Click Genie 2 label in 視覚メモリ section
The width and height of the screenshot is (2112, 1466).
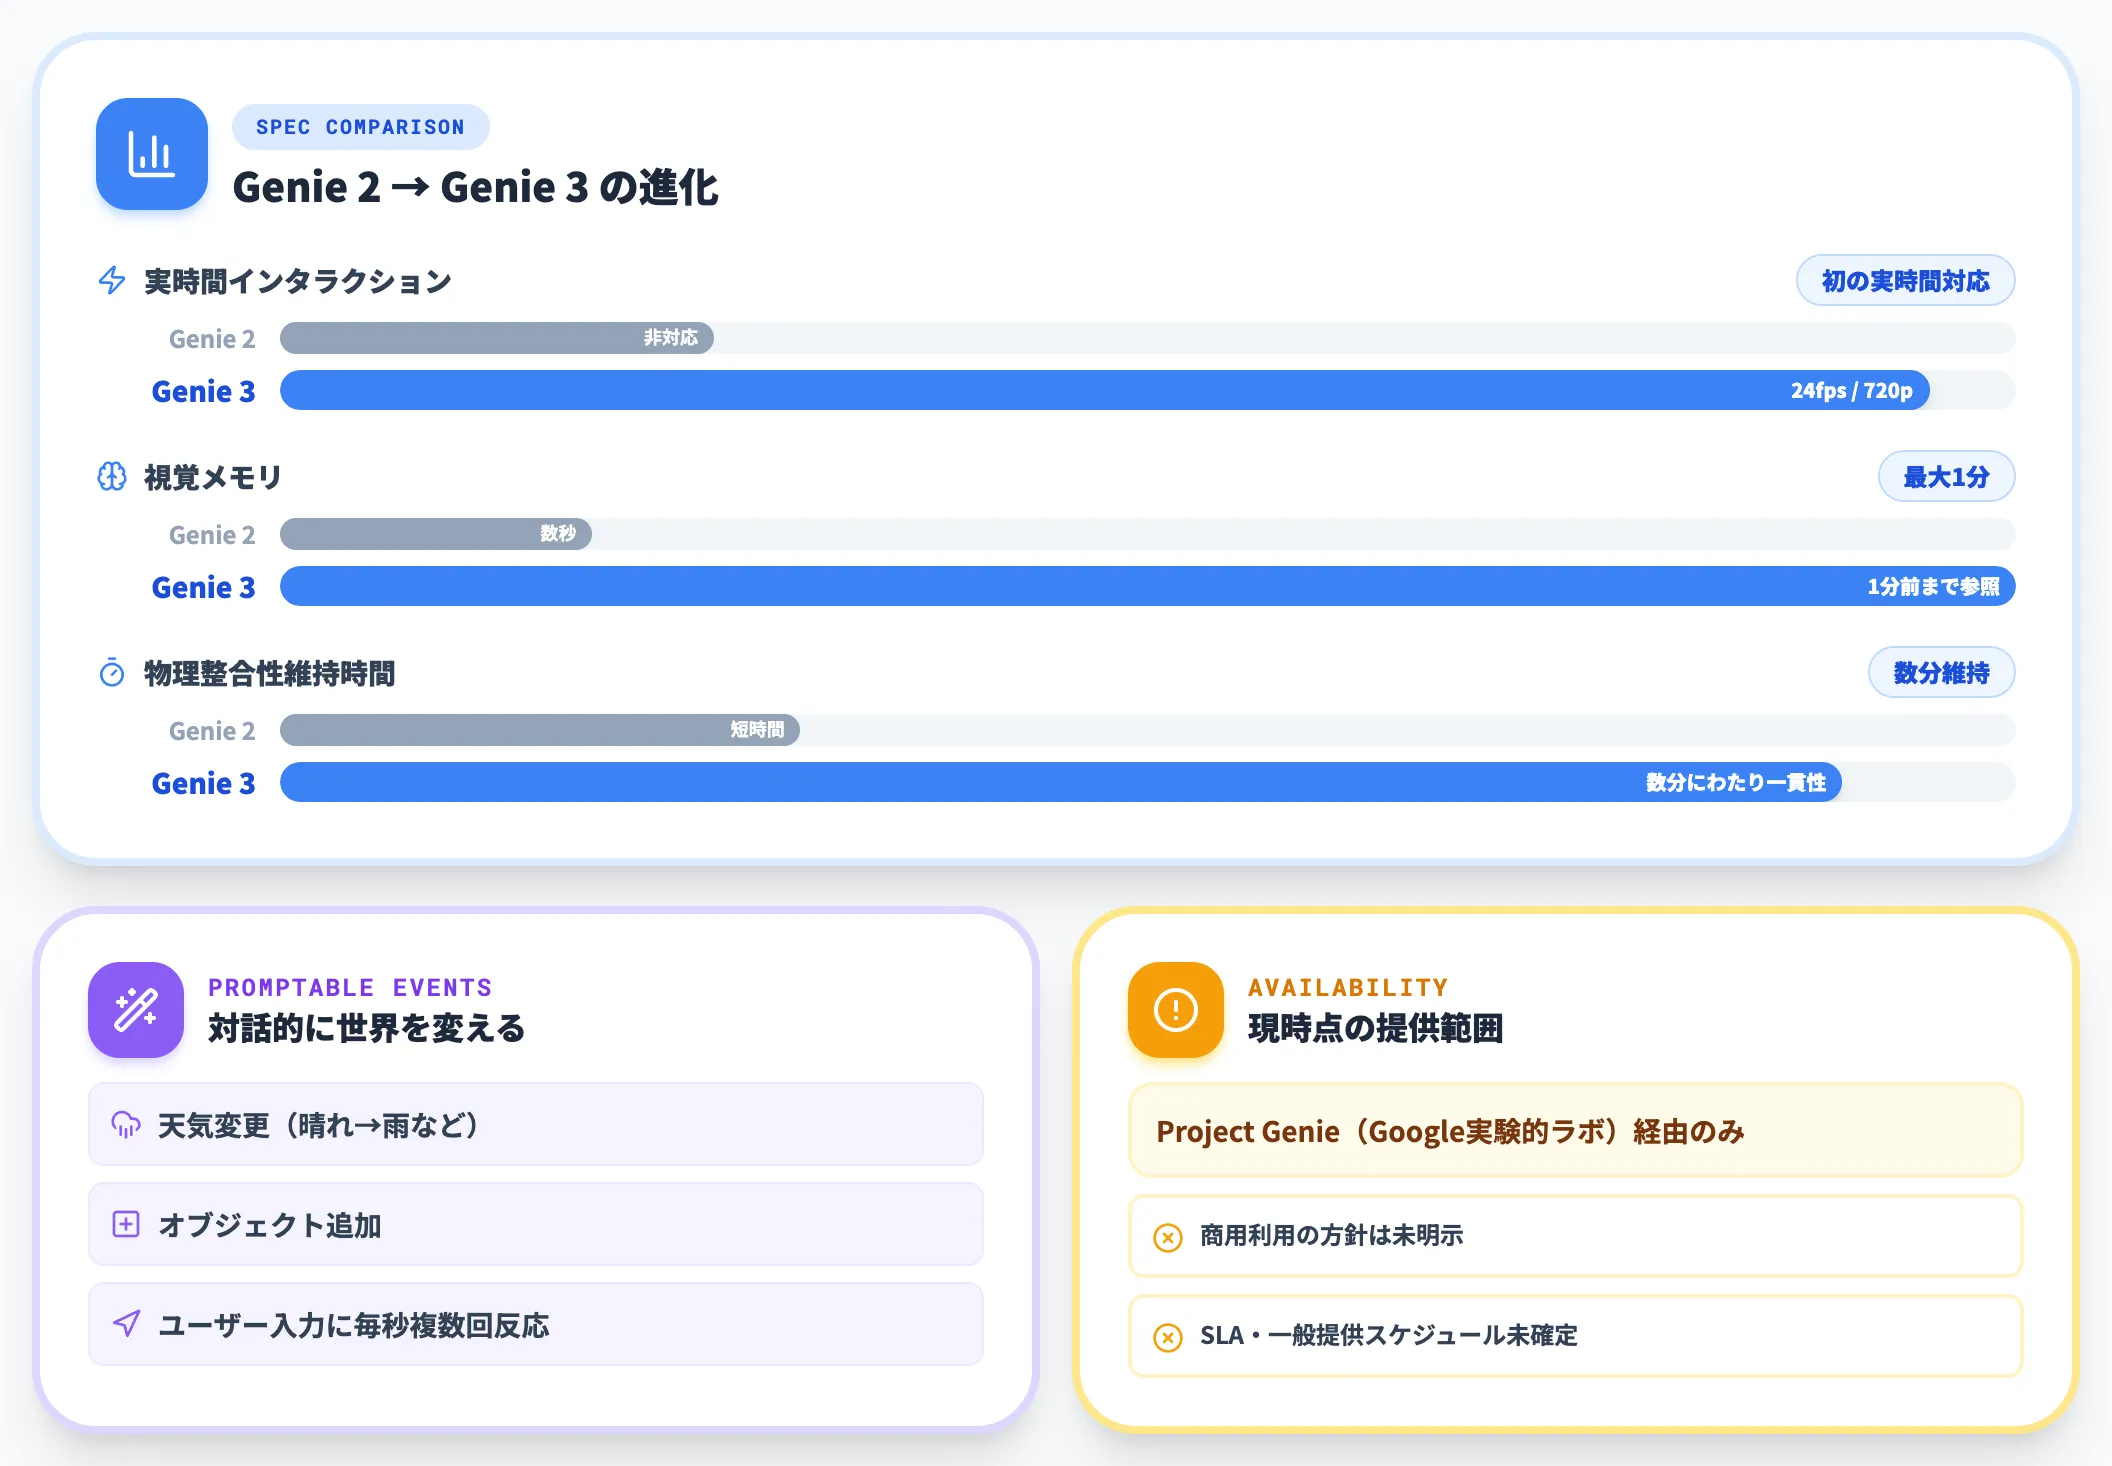212,535
